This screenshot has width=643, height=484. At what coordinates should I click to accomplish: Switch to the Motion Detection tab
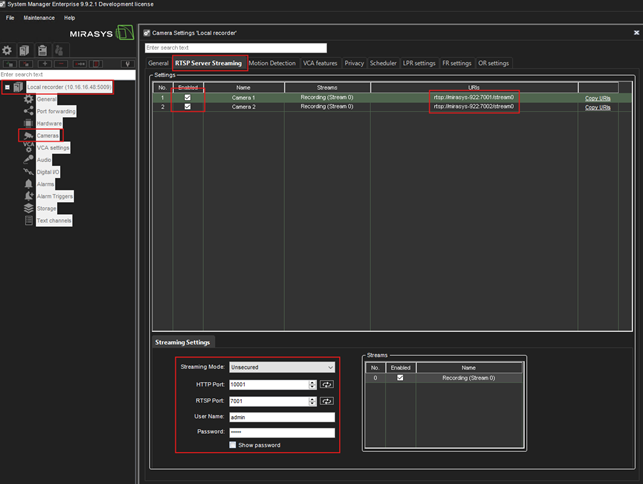[272, 63]
